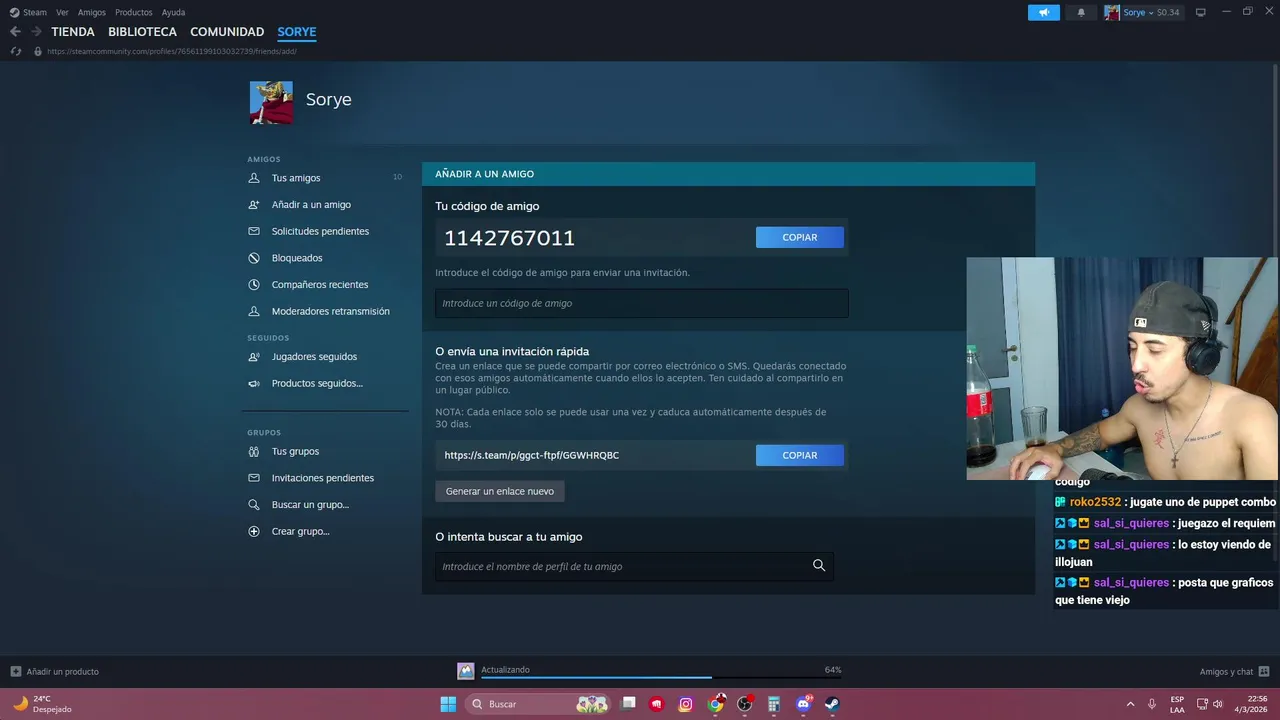
Task: Go to the TIENDA tab
Action: point(73,32)
